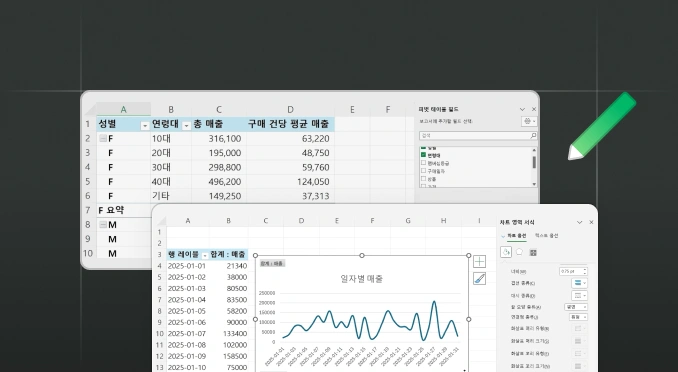Select the Effects pentagon icon in format pane
The height and width of the screenshot is (372, 678).
tap(519, 252)
